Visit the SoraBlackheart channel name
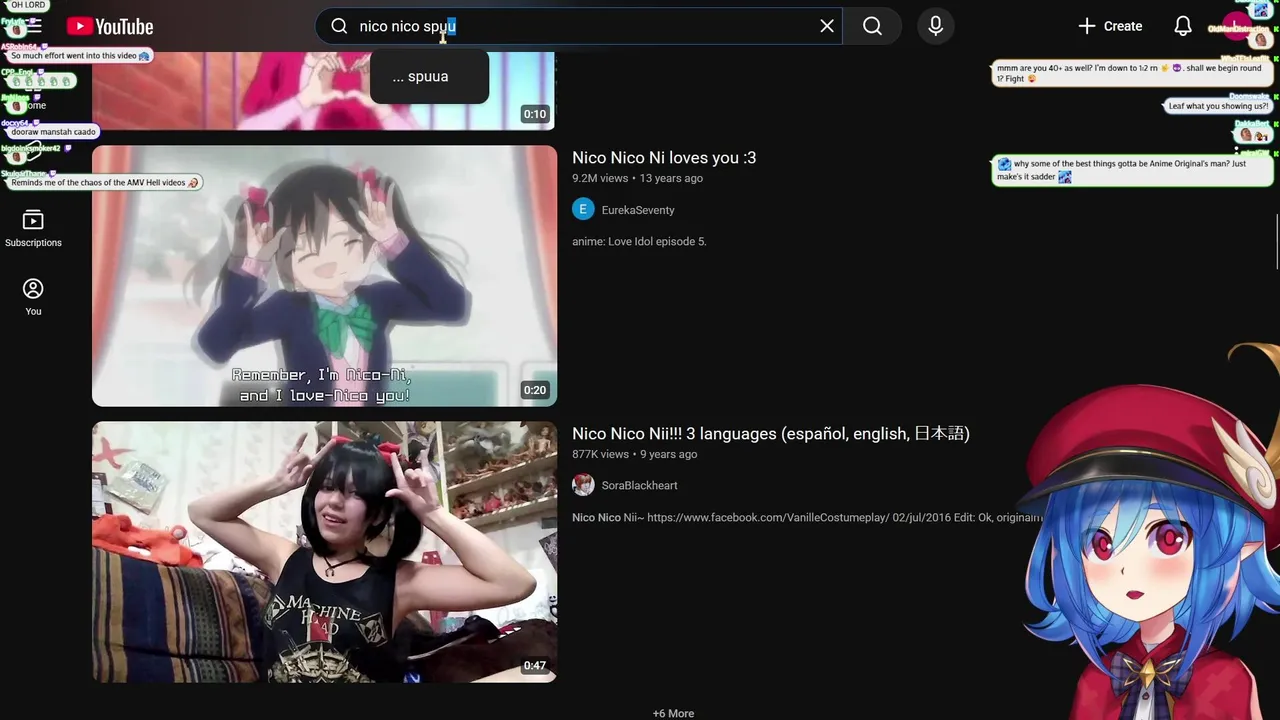The height and width of the screenshot is (720, 1280). (640, 485)
